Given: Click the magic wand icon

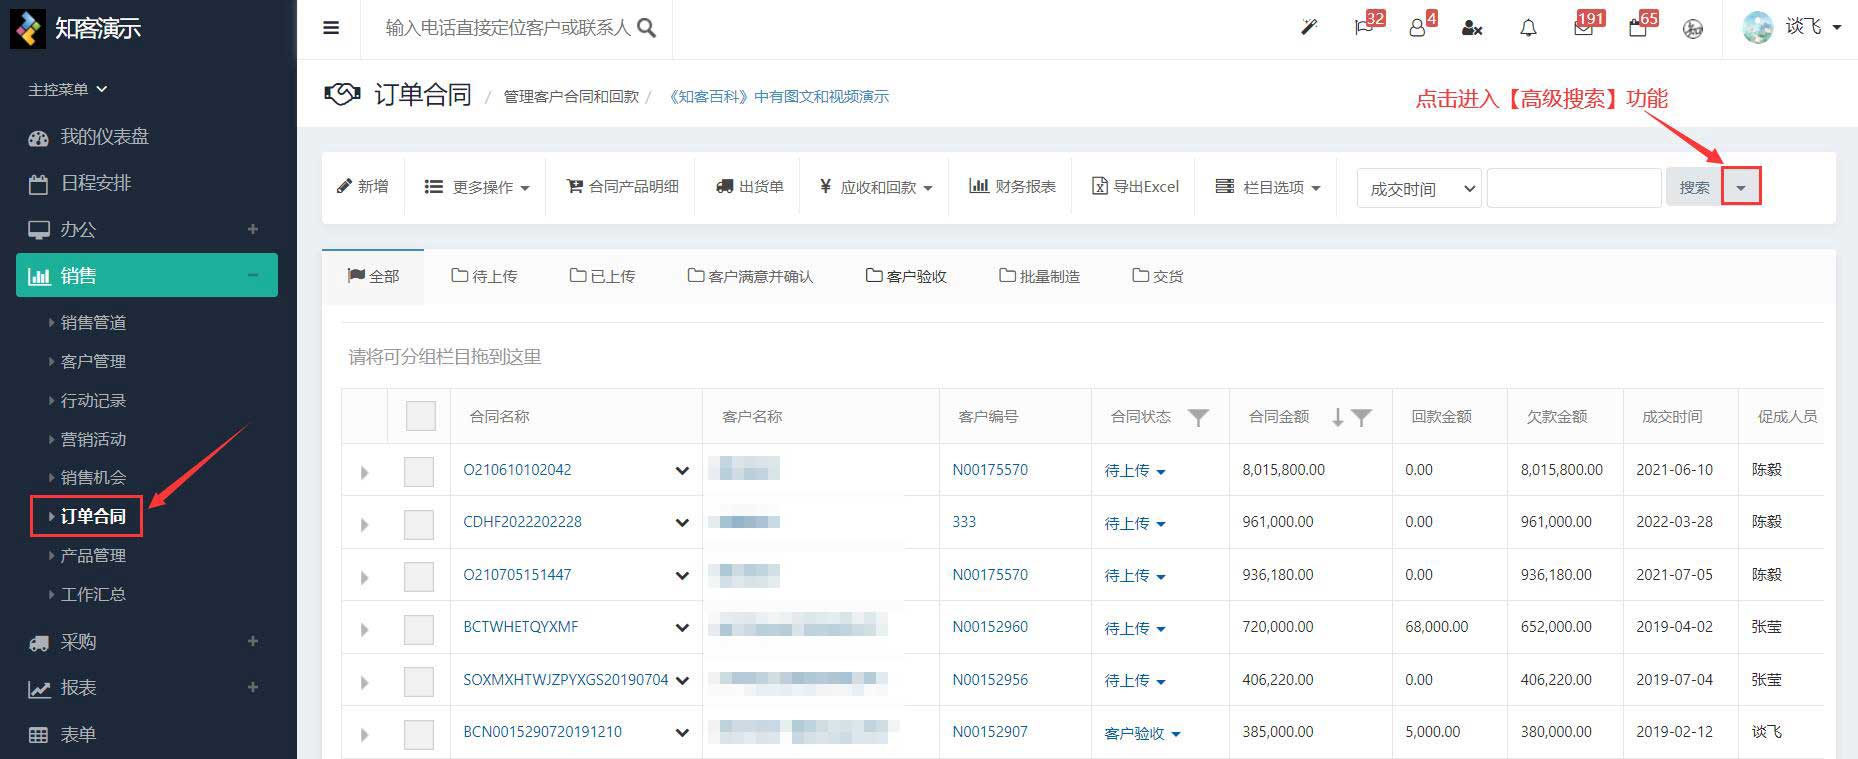Looking at the screenshot, I should click(x=1308, y=28).
